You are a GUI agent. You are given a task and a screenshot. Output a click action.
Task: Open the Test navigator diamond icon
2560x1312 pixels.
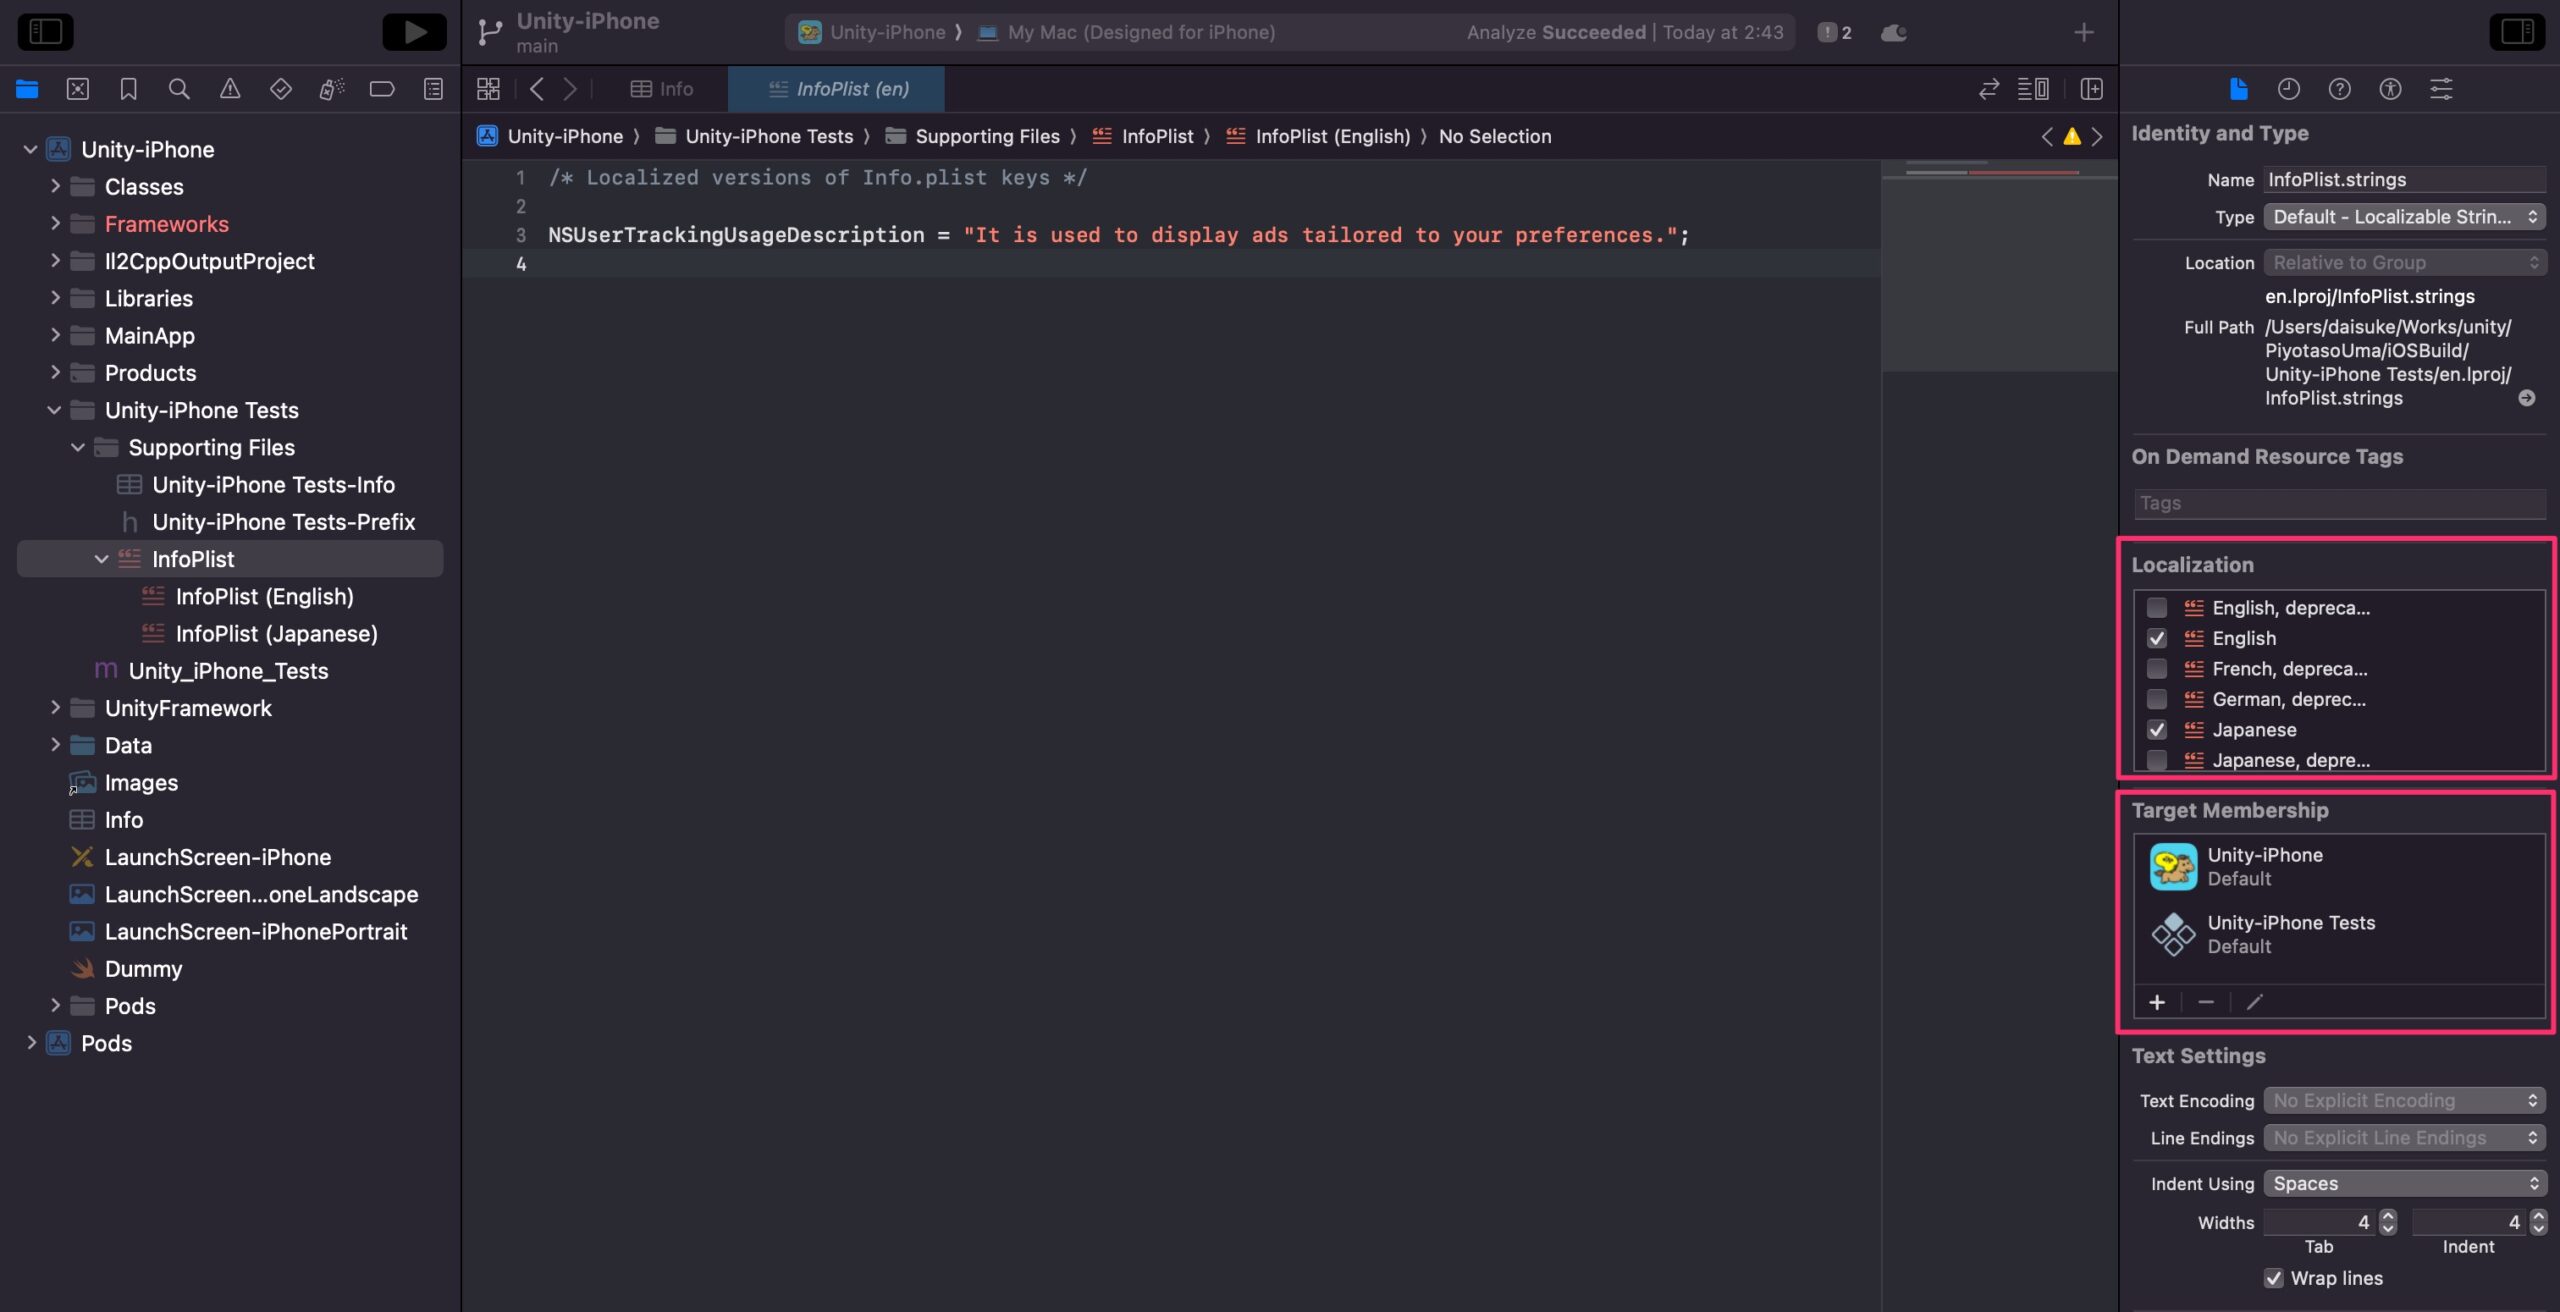coord(281,89)
